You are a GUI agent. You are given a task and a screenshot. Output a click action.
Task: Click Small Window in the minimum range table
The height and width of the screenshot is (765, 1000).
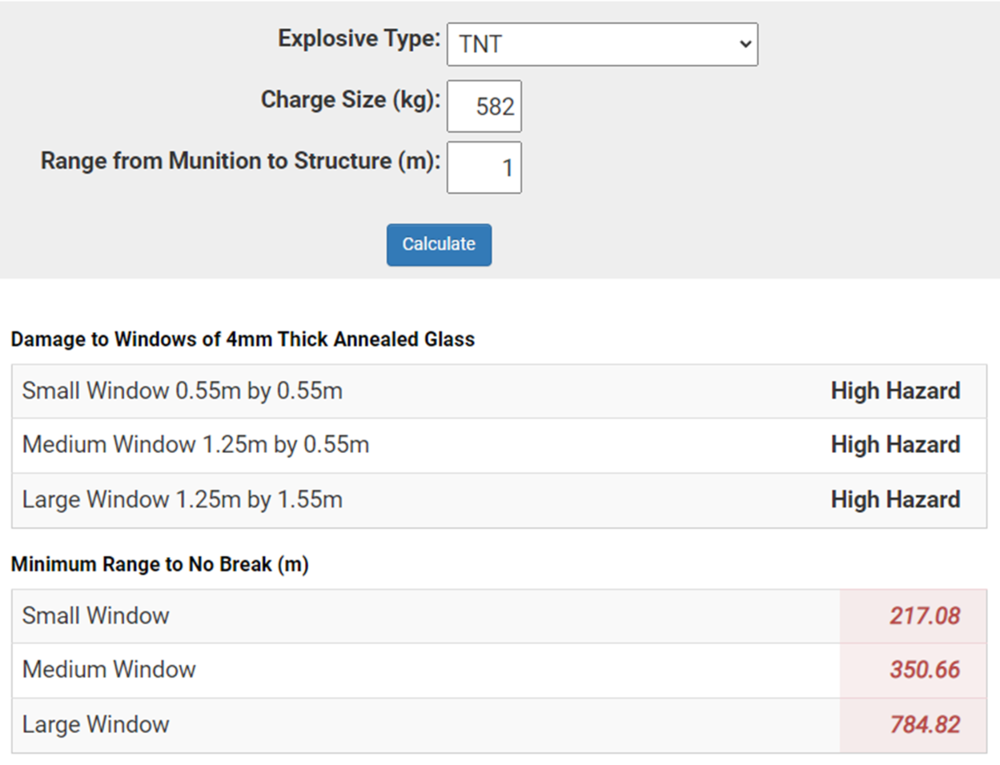point(96,616)
